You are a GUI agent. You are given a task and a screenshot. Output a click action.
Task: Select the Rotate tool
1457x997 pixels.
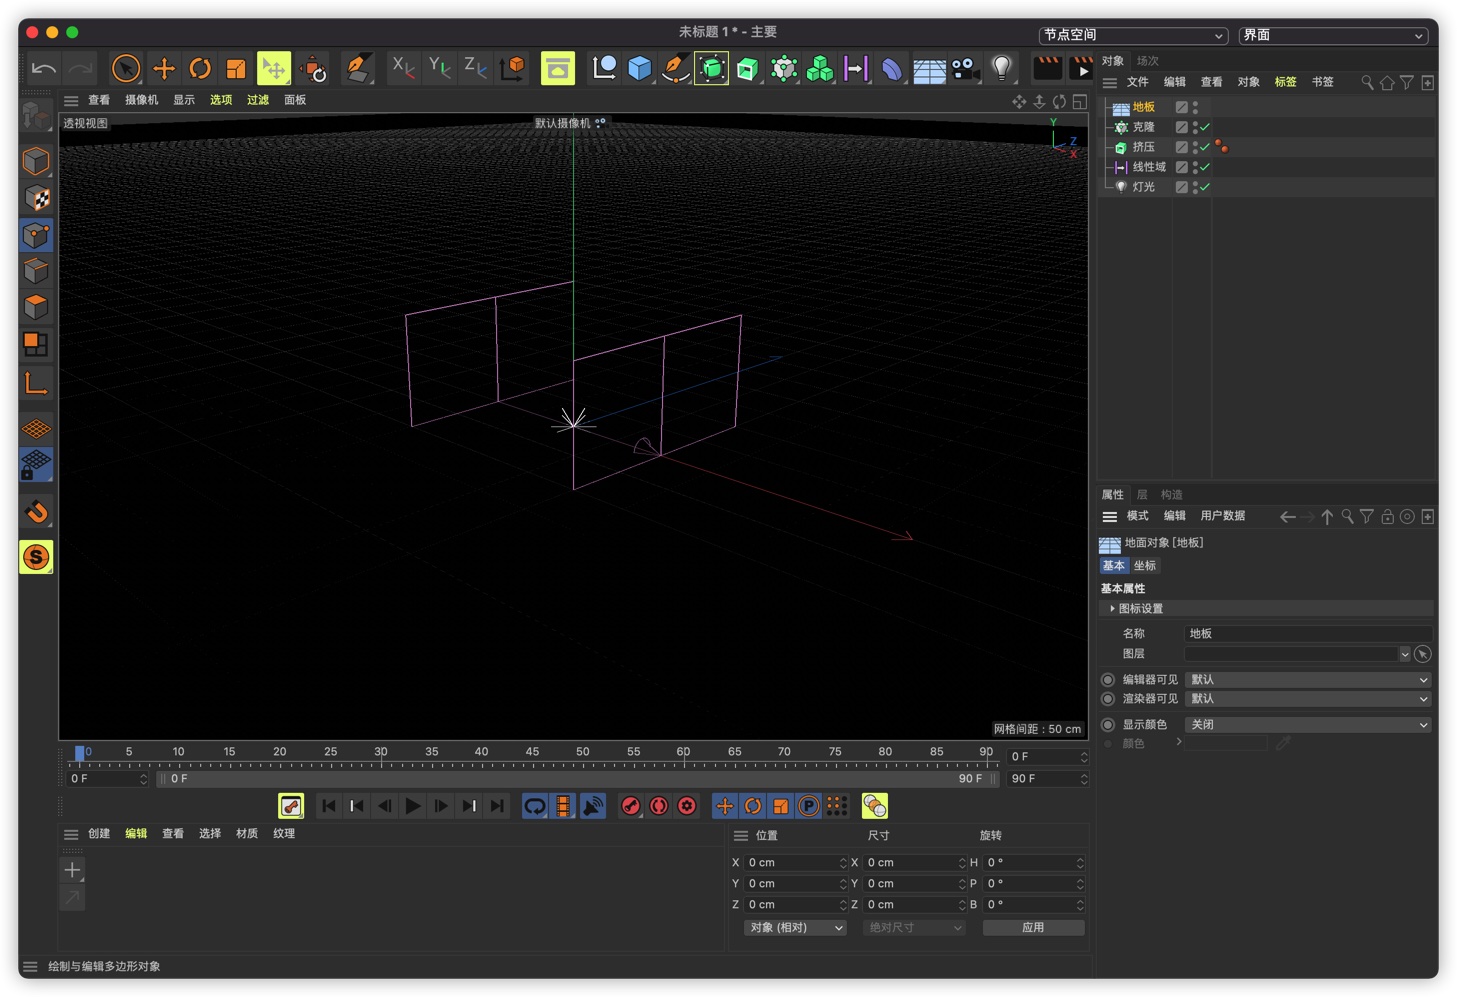pos(200,68)
